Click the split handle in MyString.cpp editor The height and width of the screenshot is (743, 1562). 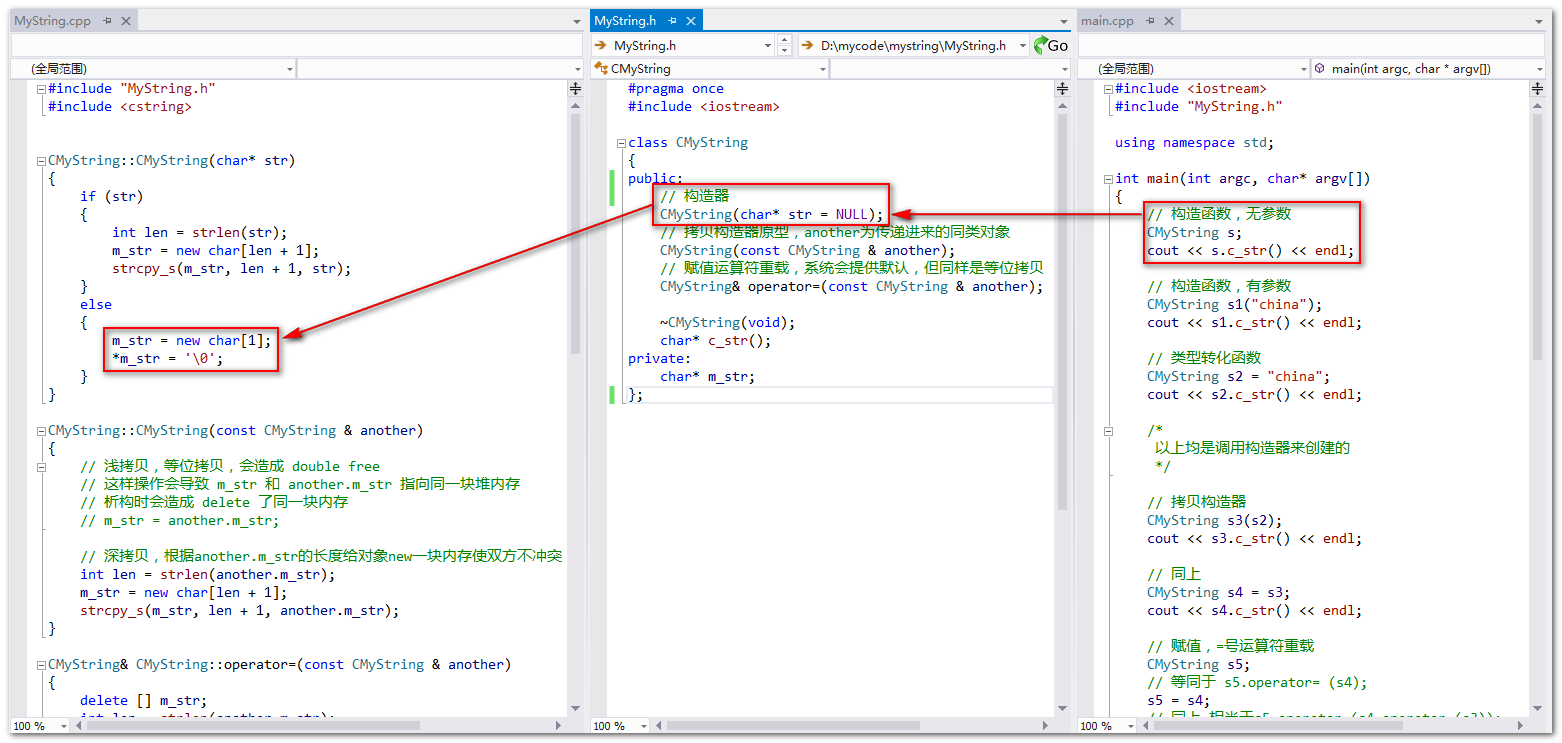click(575, 88)
